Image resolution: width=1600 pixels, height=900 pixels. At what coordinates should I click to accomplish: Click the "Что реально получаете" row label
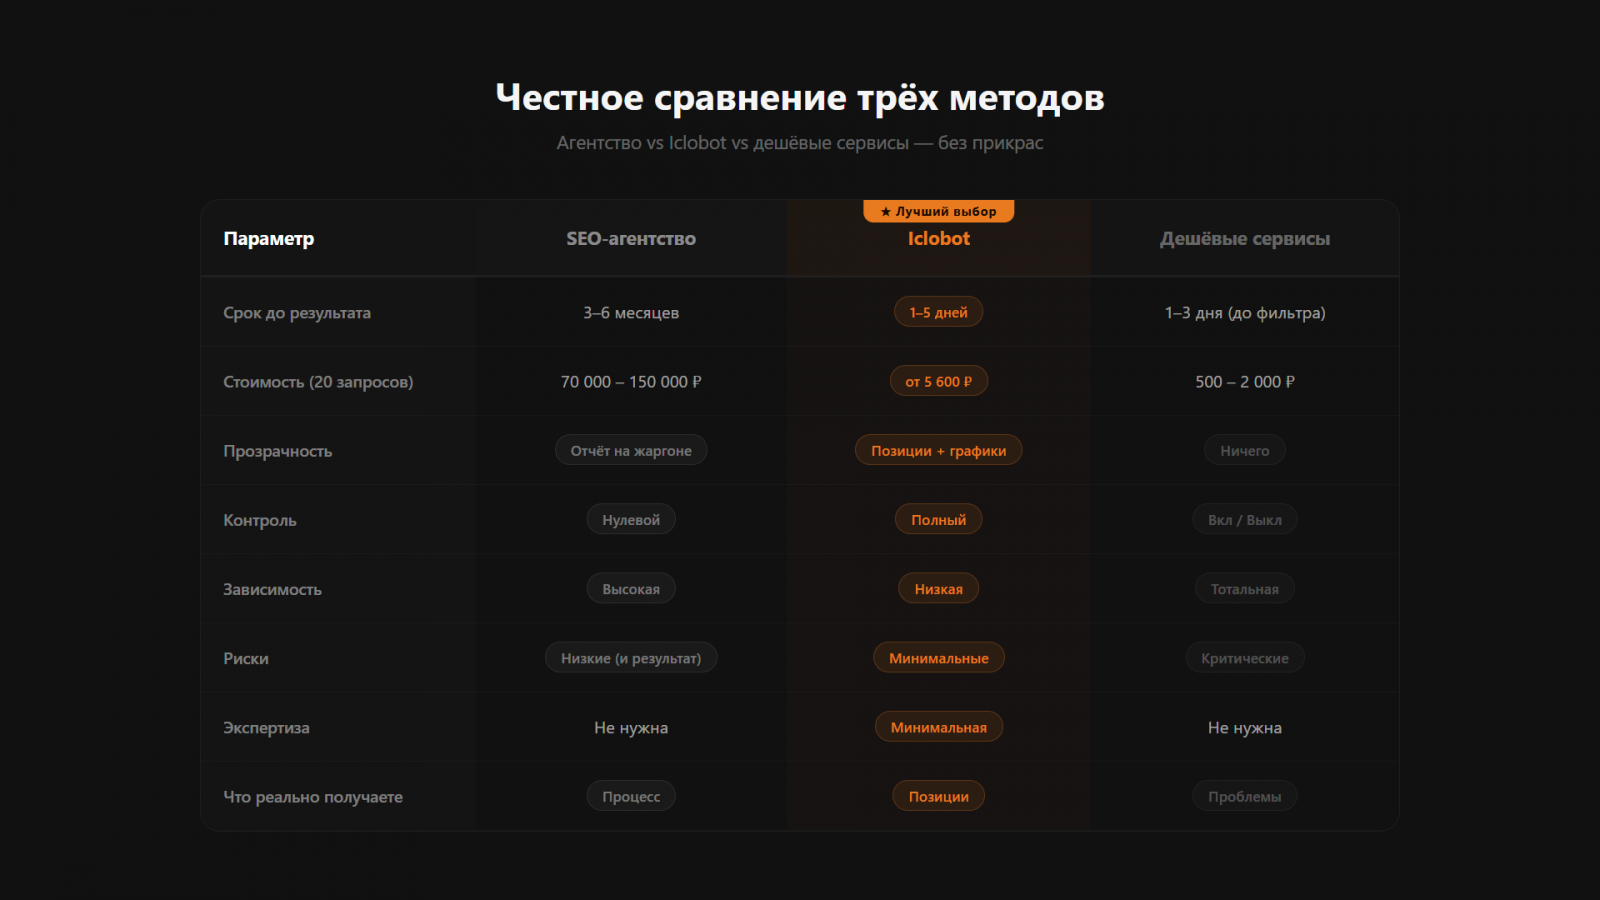coord(313,797)
